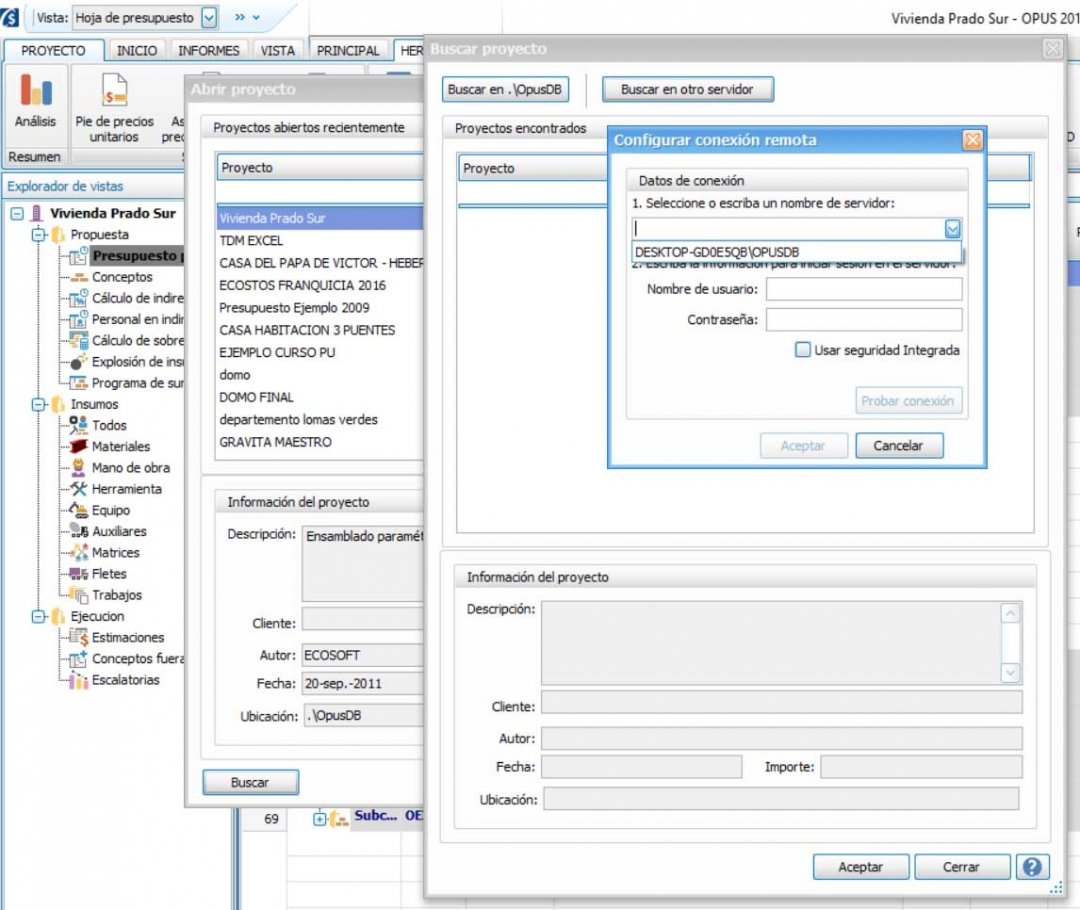Open the INICIO ribbon tab
Viewport: 1080px width, 910px height.
(x=137, y=50)
